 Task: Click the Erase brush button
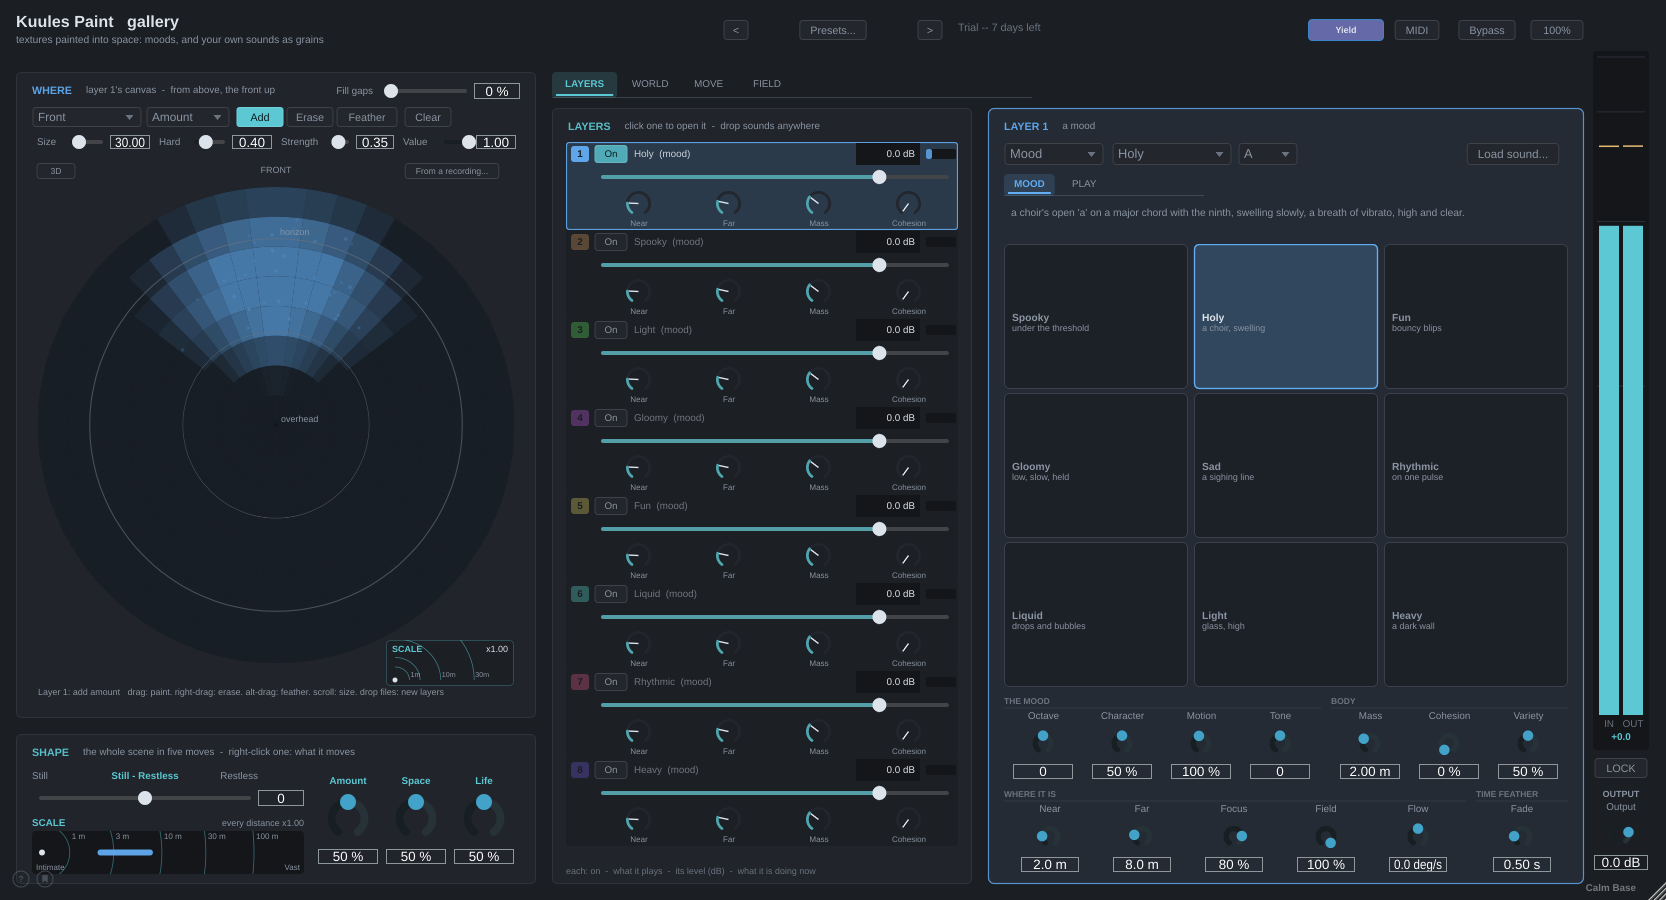point(310,117)
